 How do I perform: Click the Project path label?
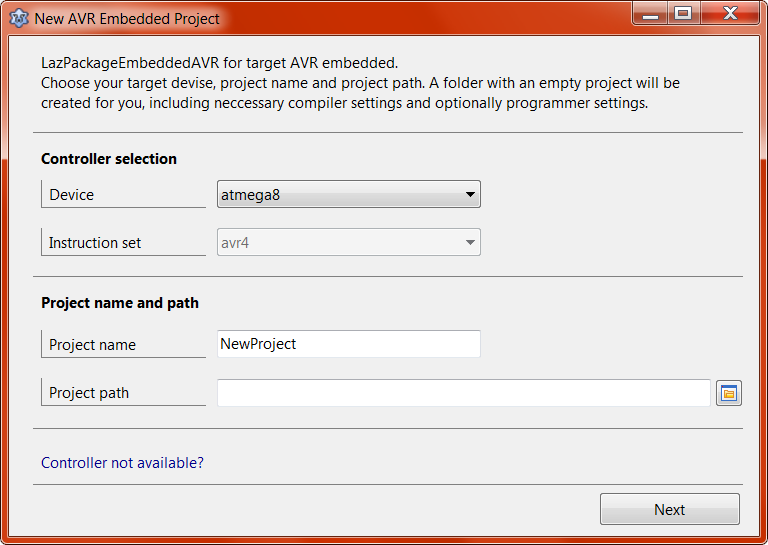[x=89, y=393]
